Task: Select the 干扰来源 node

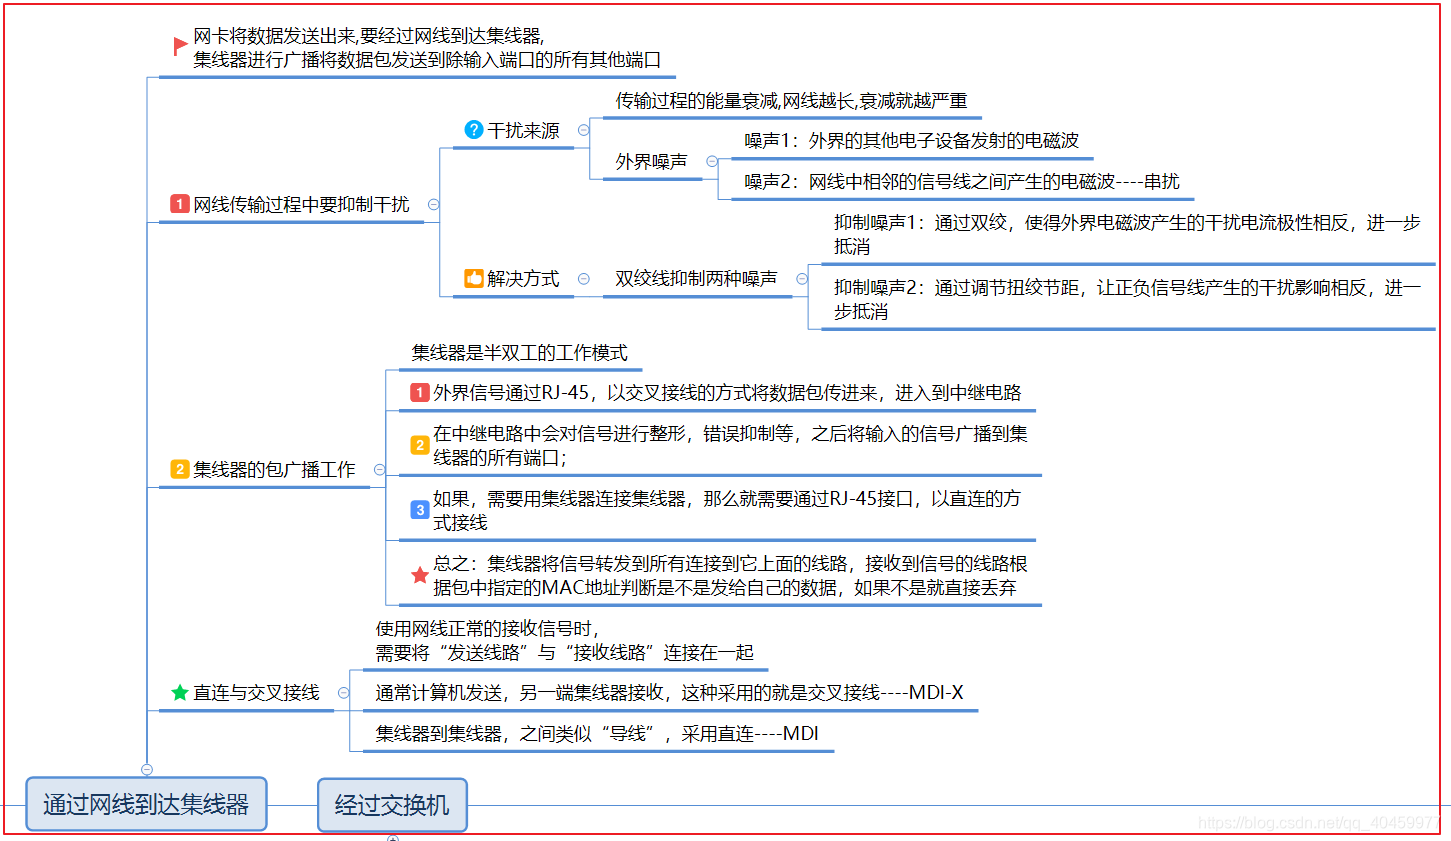Action: pyautogui.click(x=523, y=130)
